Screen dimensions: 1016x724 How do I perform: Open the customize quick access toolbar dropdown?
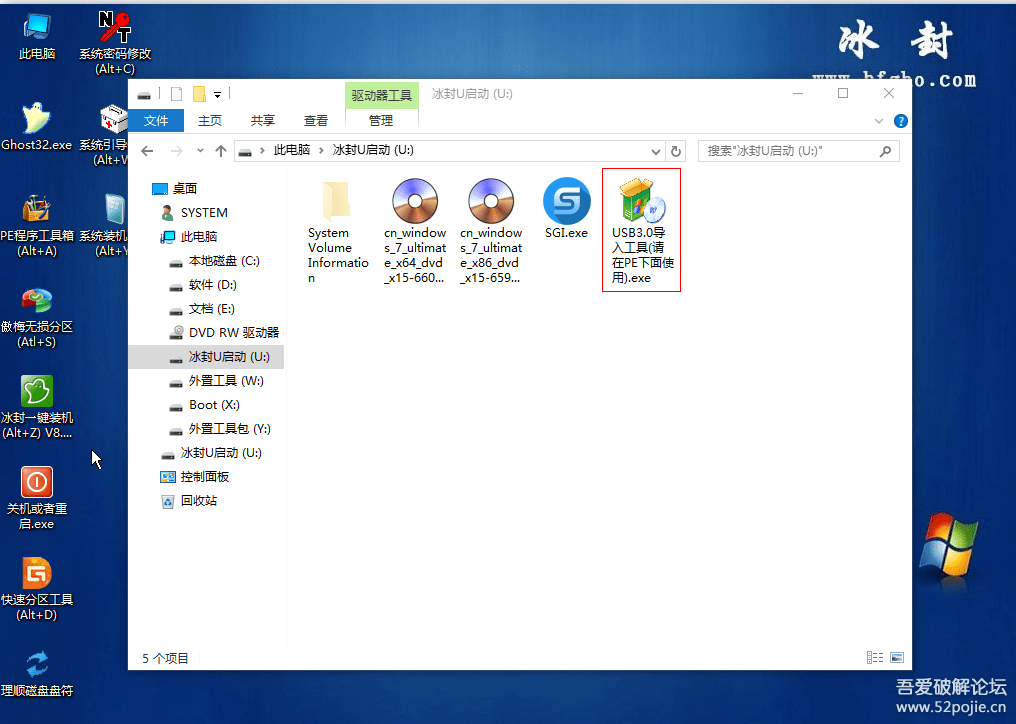pos(218,95)
